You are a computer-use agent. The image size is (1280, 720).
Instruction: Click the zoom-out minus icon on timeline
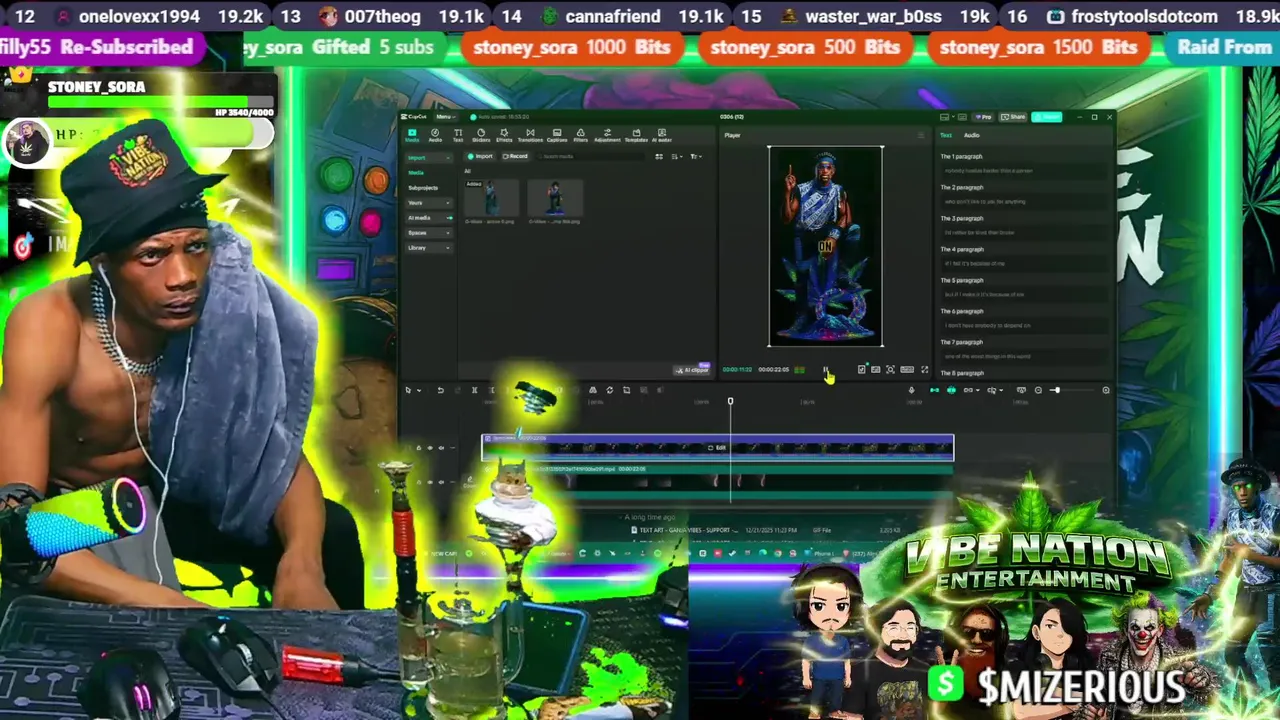click(1038, 390)
